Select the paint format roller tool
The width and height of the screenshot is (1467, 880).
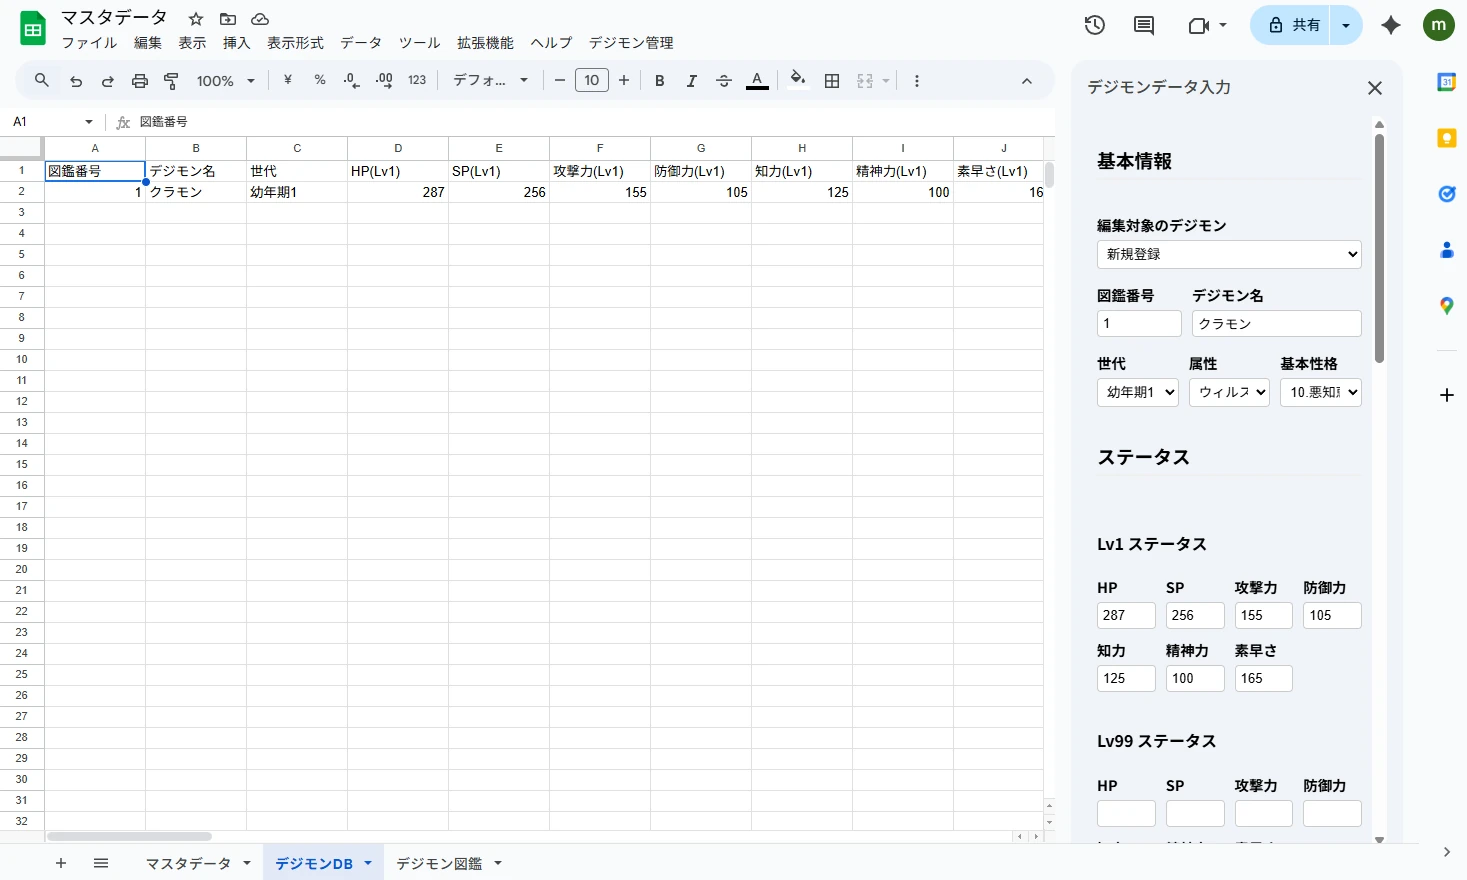[x=172, y=81]
